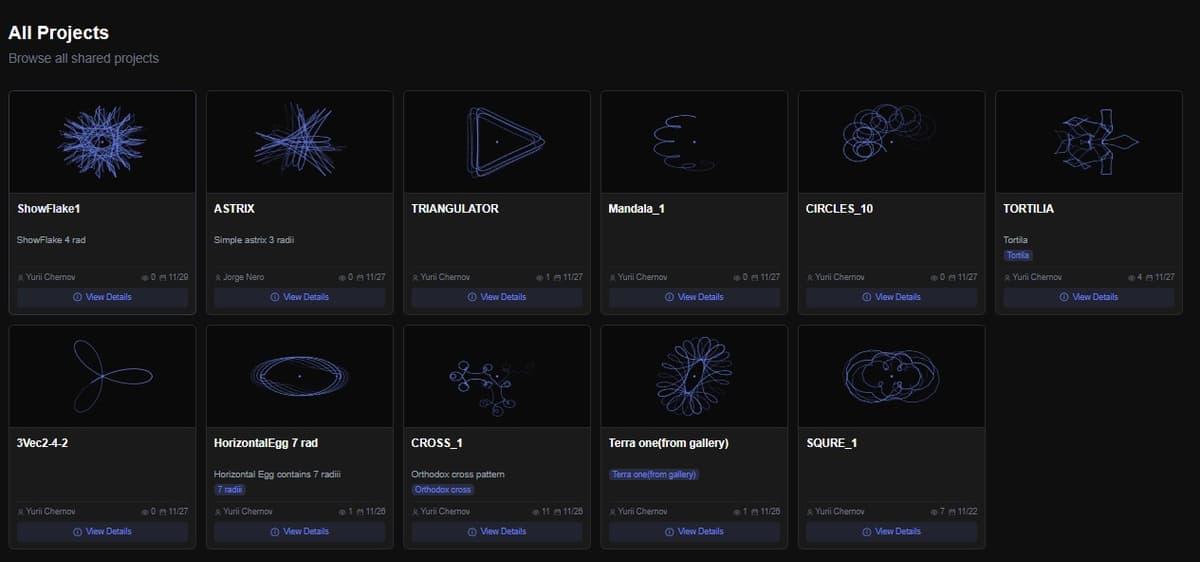Image resolution: width=1200 pixels, height=562 pixels.
Task: Click the TRIANGULATOR card title
Action: (x=455, y=209)
